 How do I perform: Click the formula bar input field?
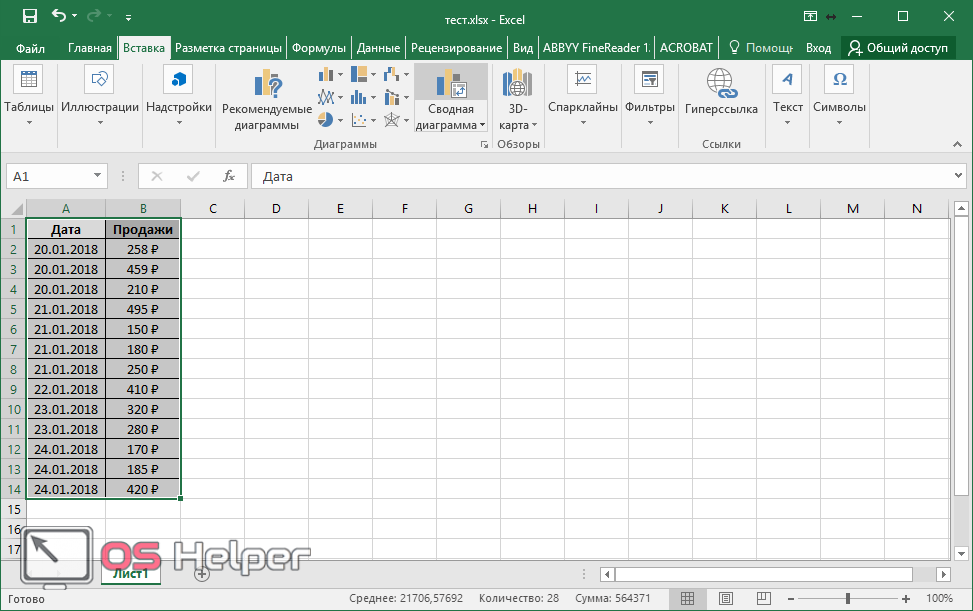(x=600, y=176)
